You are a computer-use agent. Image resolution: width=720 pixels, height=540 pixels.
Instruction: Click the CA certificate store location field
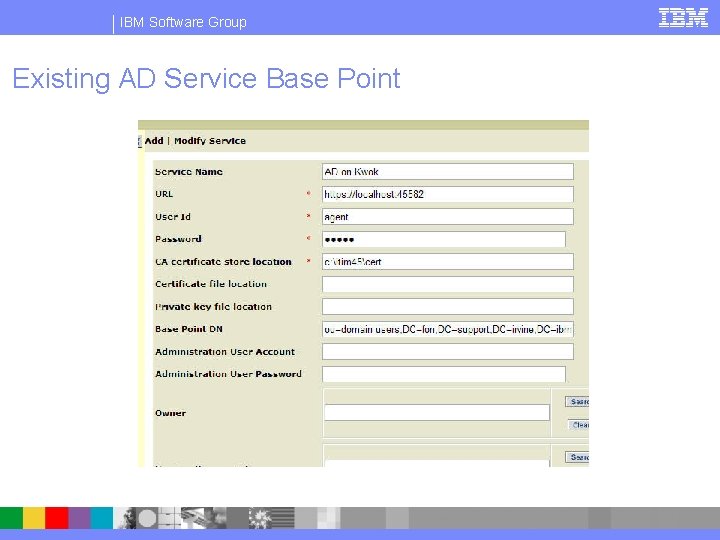point(448,262)
